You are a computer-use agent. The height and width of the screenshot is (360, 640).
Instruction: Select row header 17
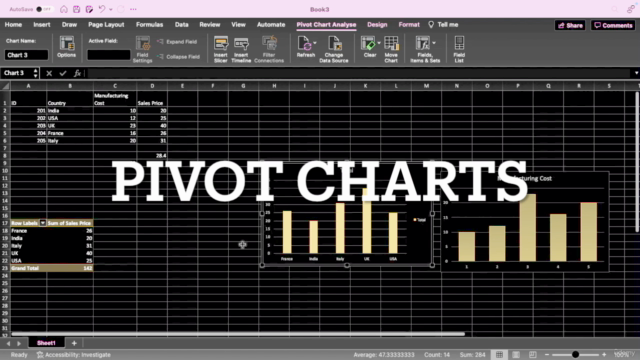[x=5, y=223]
